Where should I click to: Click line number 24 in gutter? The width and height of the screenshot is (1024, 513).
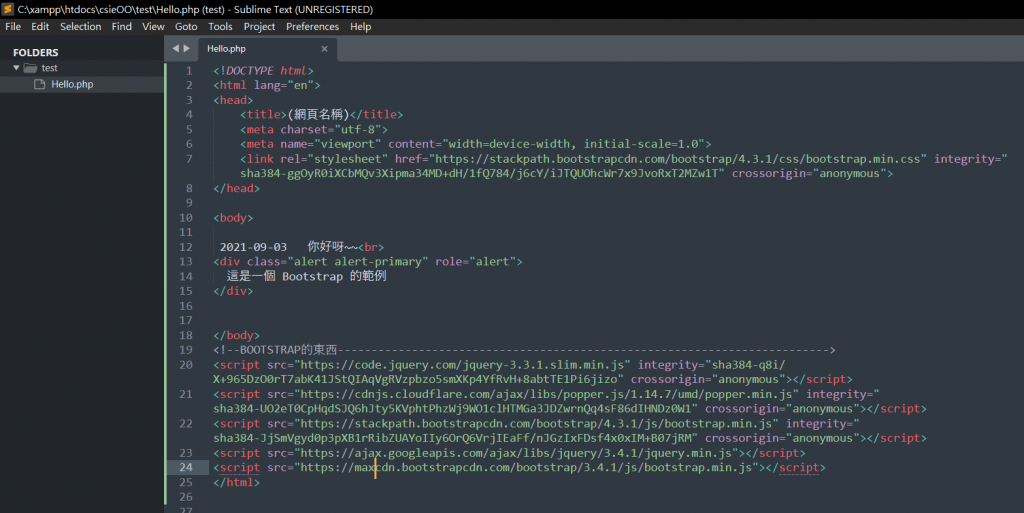point(185,467)
